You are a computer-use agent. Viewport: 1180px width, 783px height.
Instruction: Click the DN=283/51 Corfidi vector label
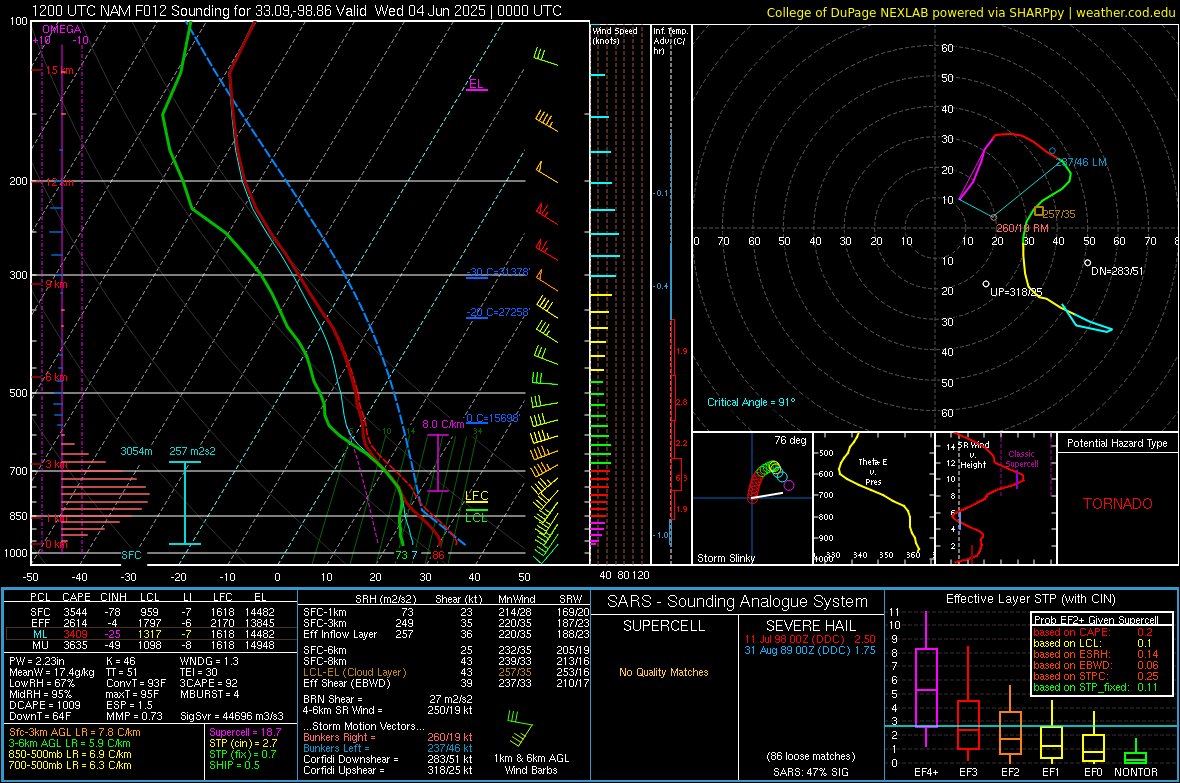[1117, 271]
